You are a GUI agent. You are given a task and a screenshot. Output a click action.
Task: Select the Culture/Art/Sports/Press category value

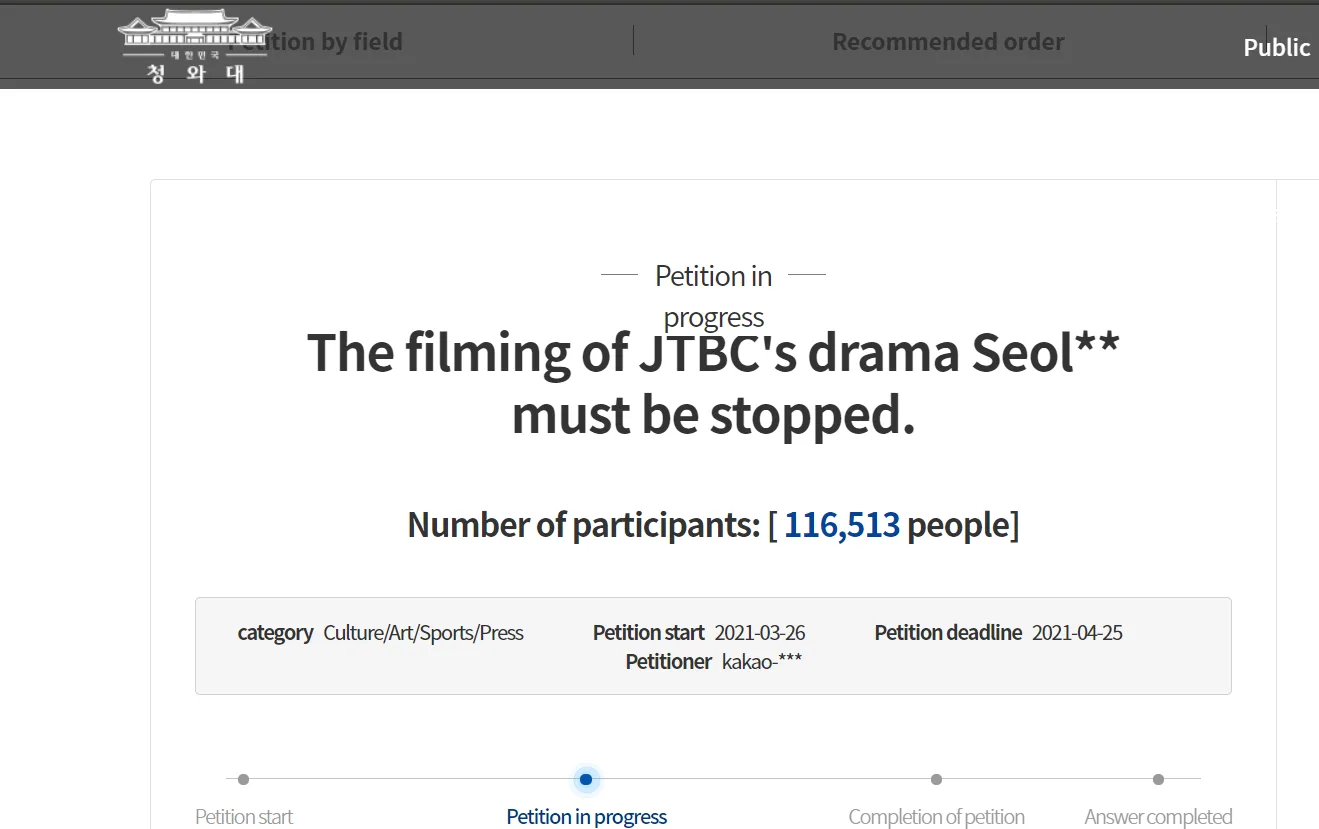tap(423, 633)
